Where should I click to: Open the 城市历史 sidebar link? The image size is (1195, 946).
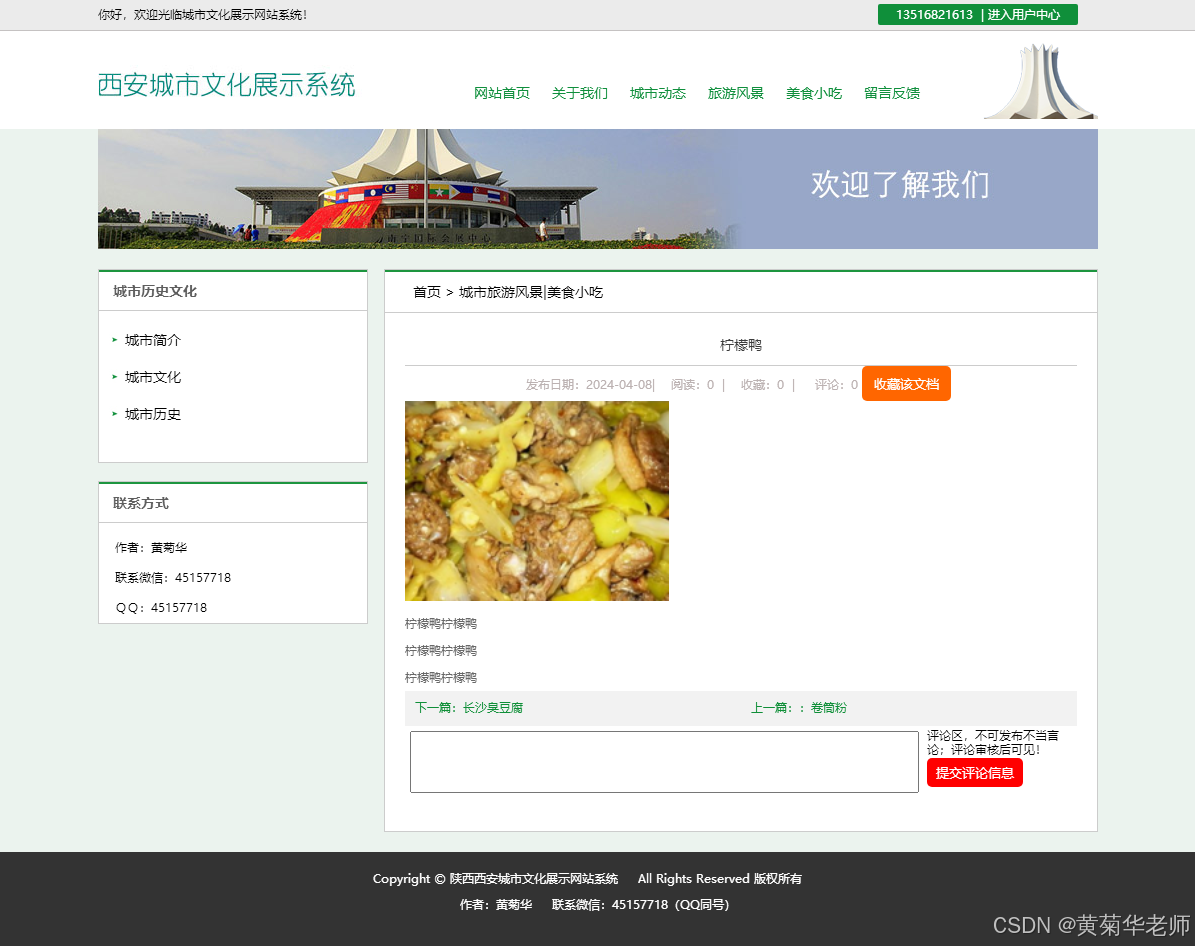[152, 414]
